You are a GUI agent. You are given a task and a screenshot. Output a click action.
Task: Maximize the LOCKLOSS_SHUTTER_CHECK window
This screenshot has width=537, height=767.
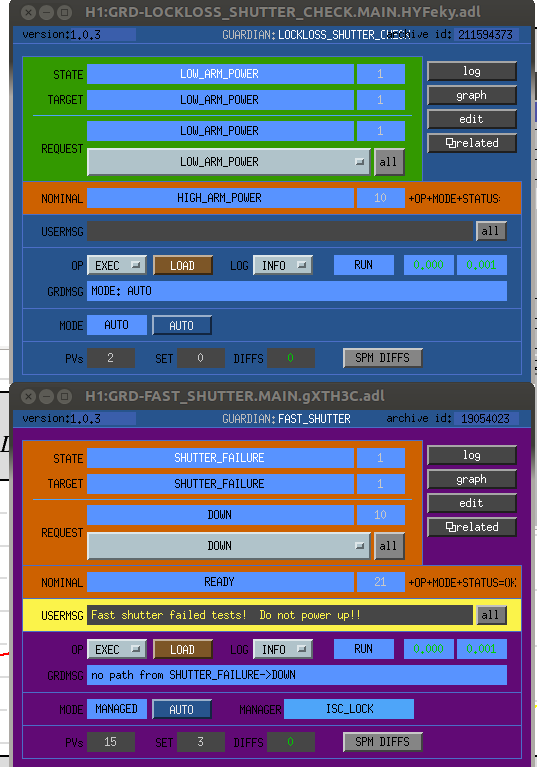tap(64, 12)
